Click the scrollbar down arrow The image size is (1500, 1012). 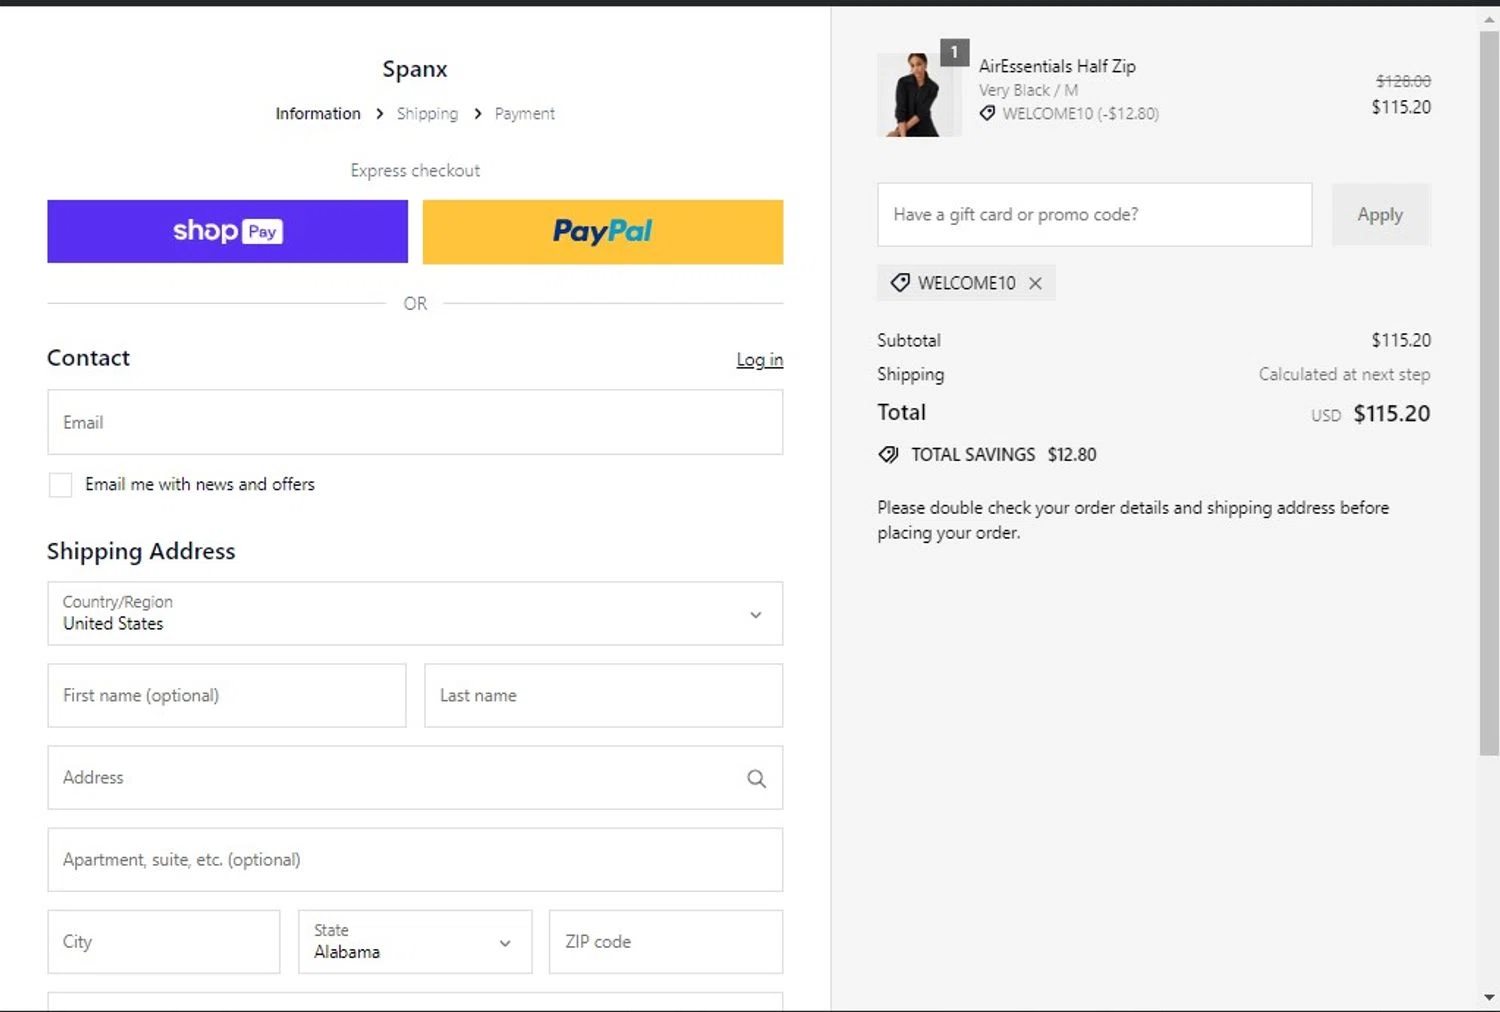coord(1489,997)
